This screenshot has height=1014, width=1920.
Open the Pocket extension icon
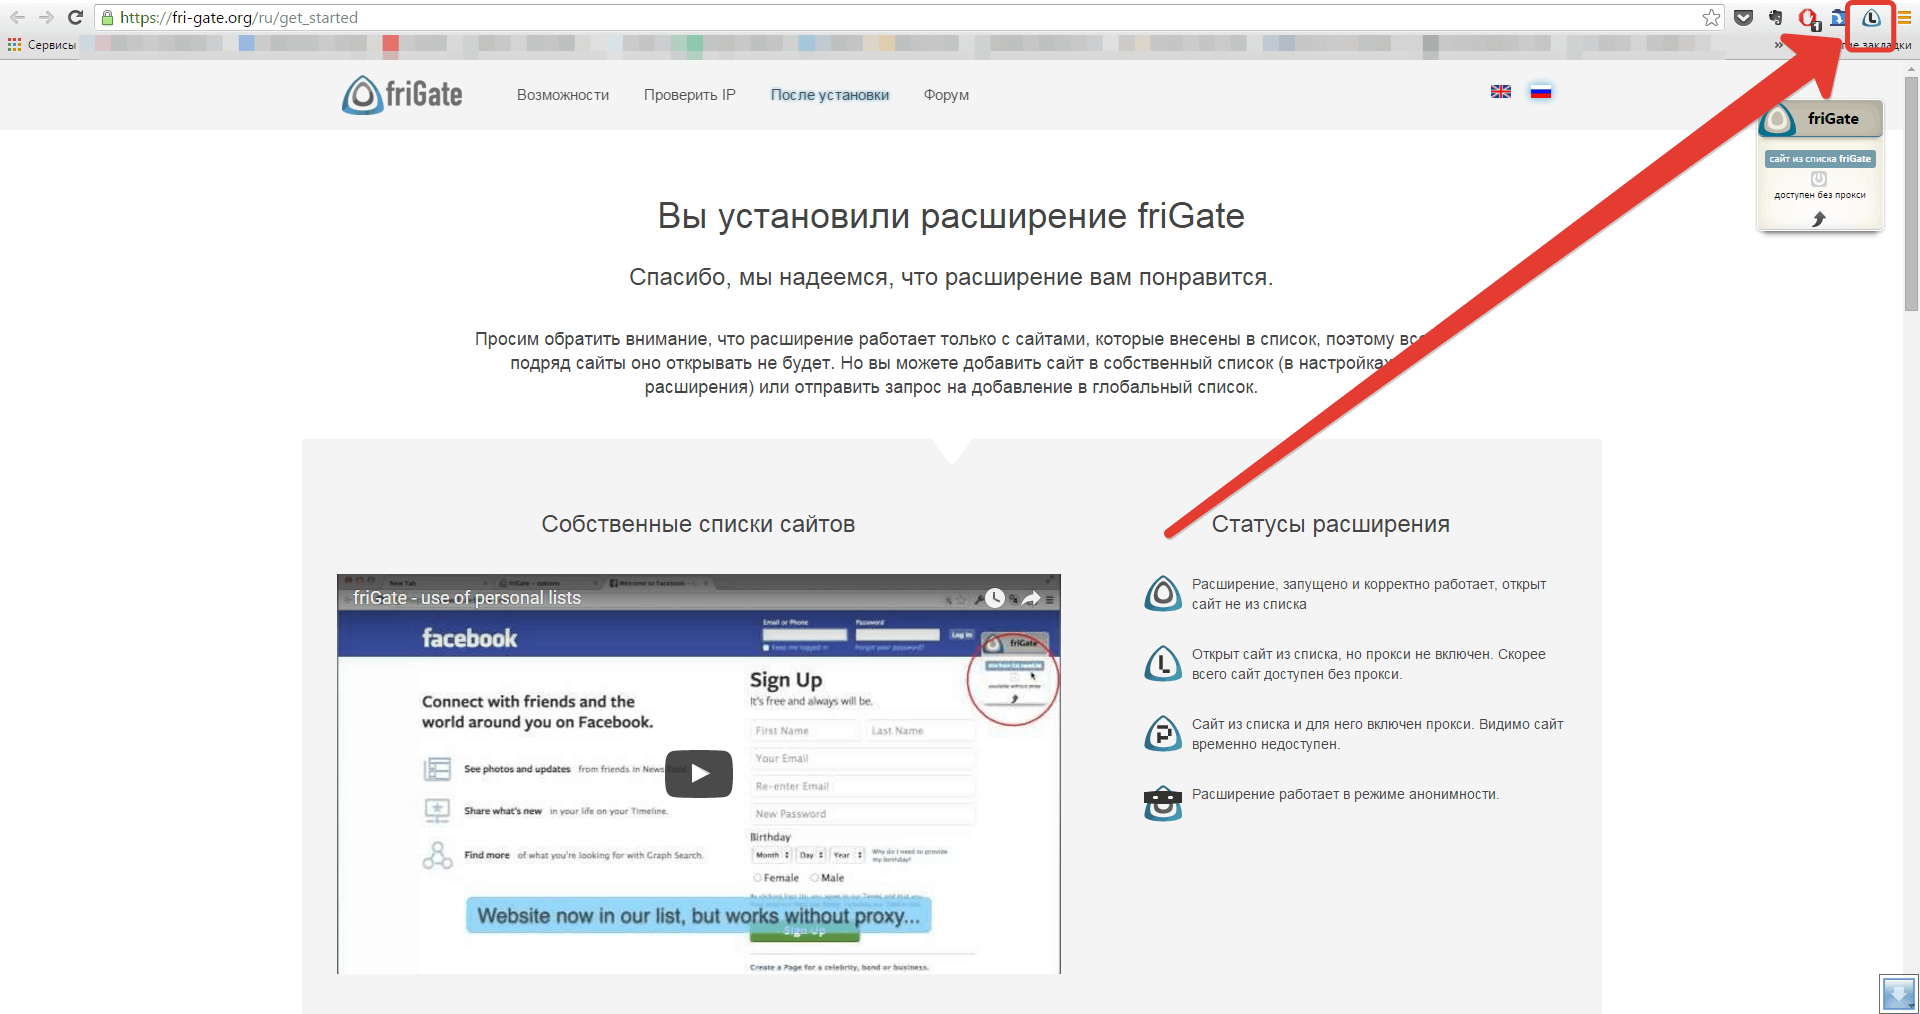(x=1743, y=18)
